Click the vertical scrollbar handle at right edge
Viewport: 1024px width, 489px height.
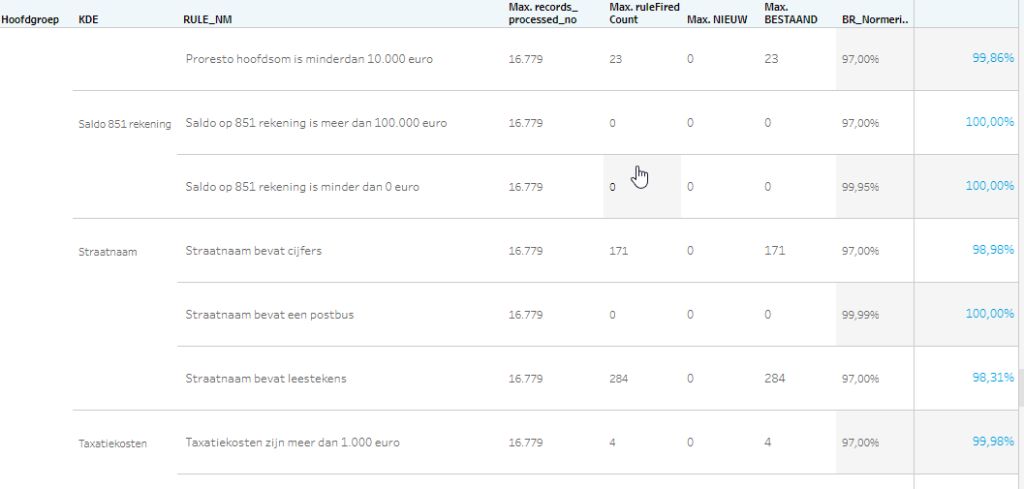1021,388
